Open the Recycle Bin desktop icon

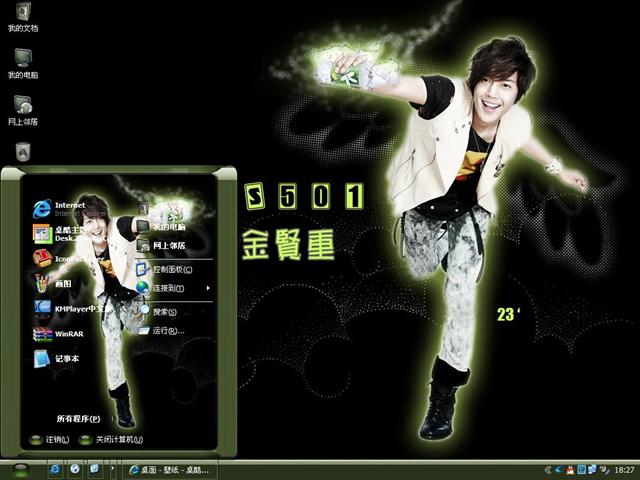[x=23, y=151]
